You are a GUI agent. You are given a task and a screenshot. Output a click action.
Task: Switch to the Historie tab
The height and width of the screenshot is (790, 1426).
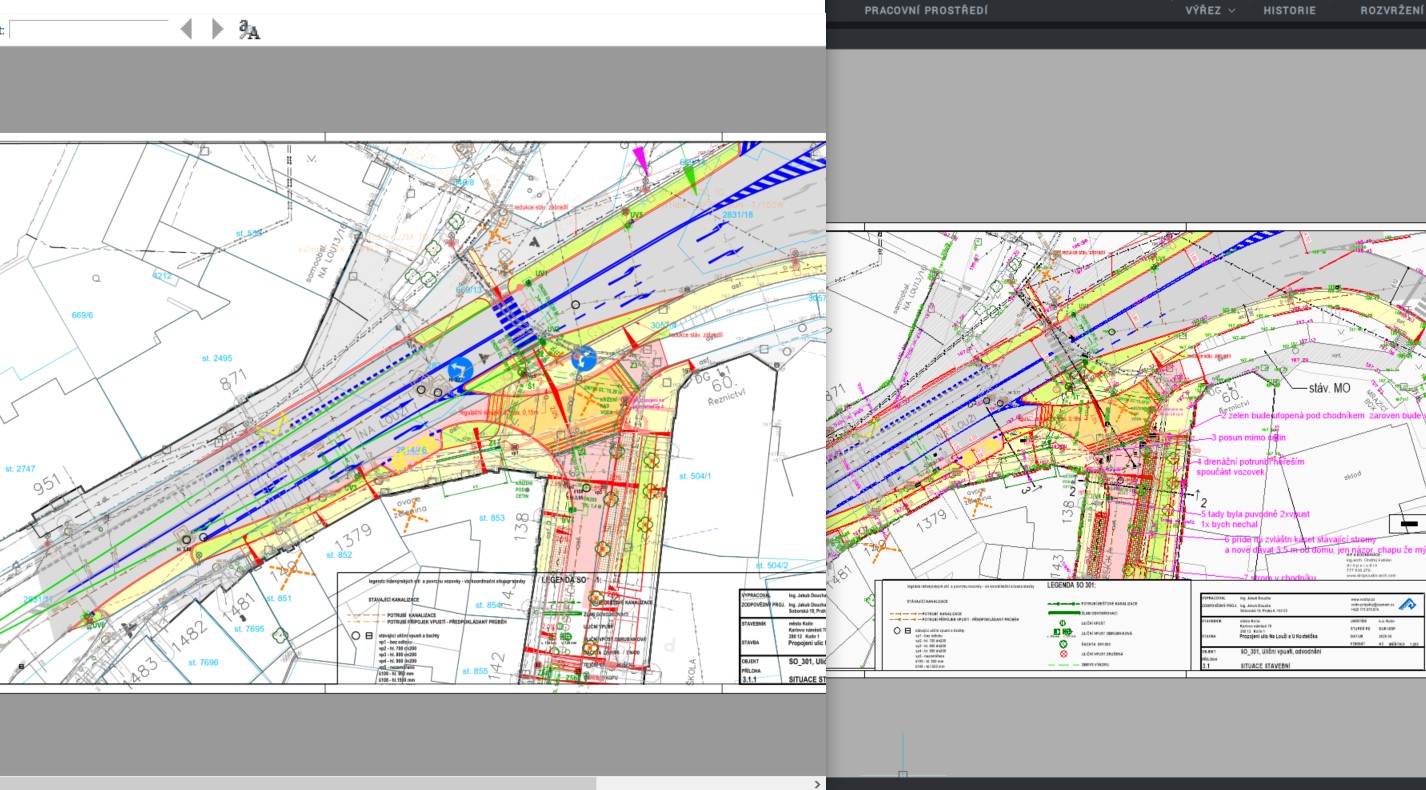point(1289,10)
